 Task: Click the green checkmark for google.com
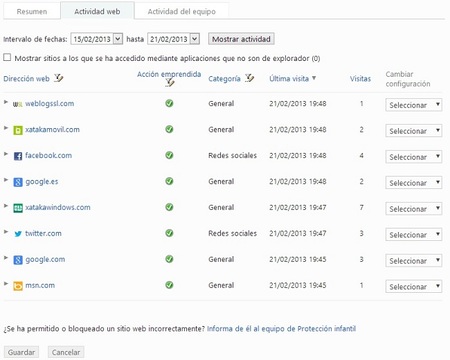[169, 259]
